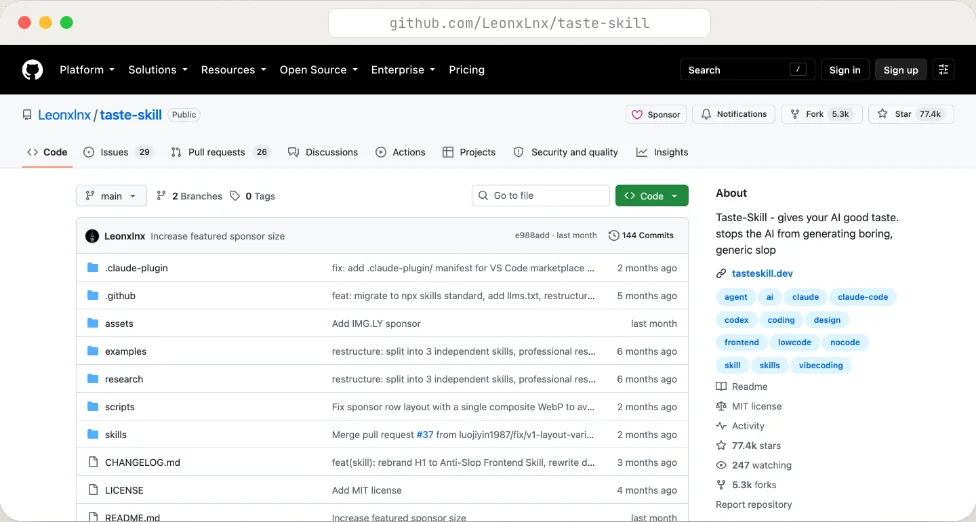Click the Notifications bell button

pyautogui.click(x=734, y=114)
